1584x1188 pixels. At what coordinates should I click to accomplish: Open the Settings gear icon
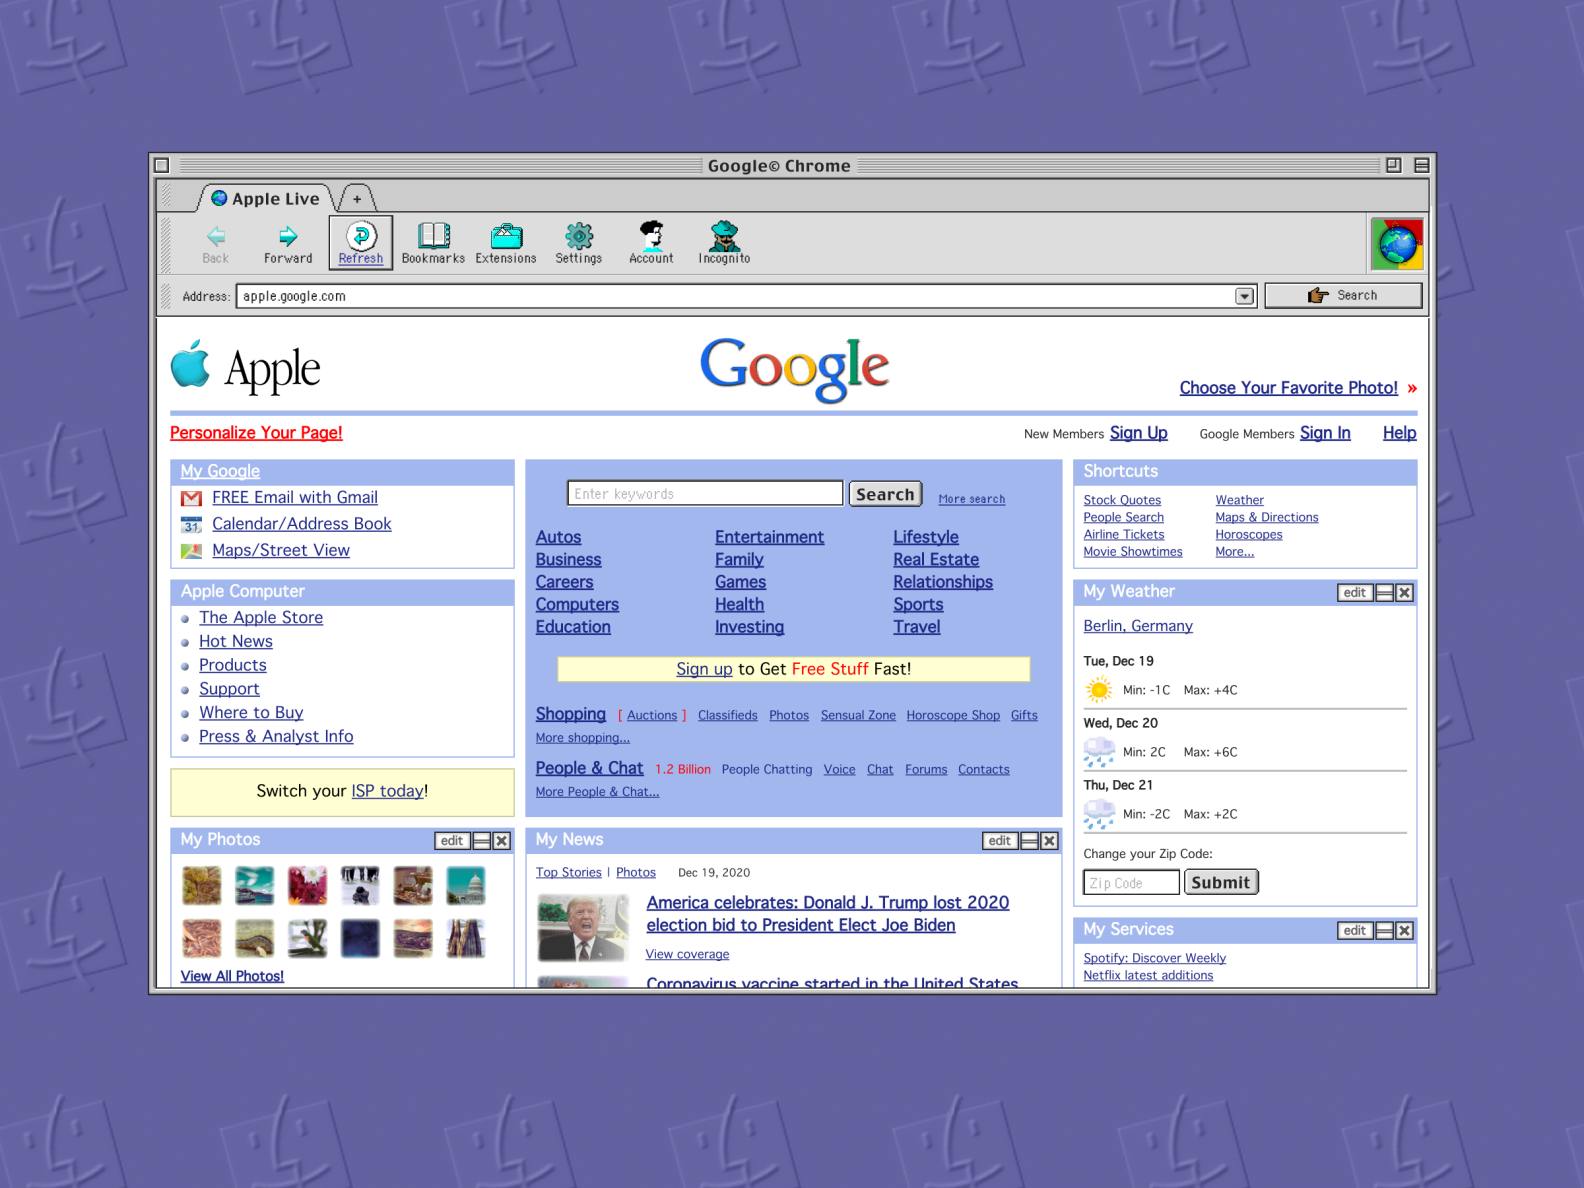[x=579, y=236]
